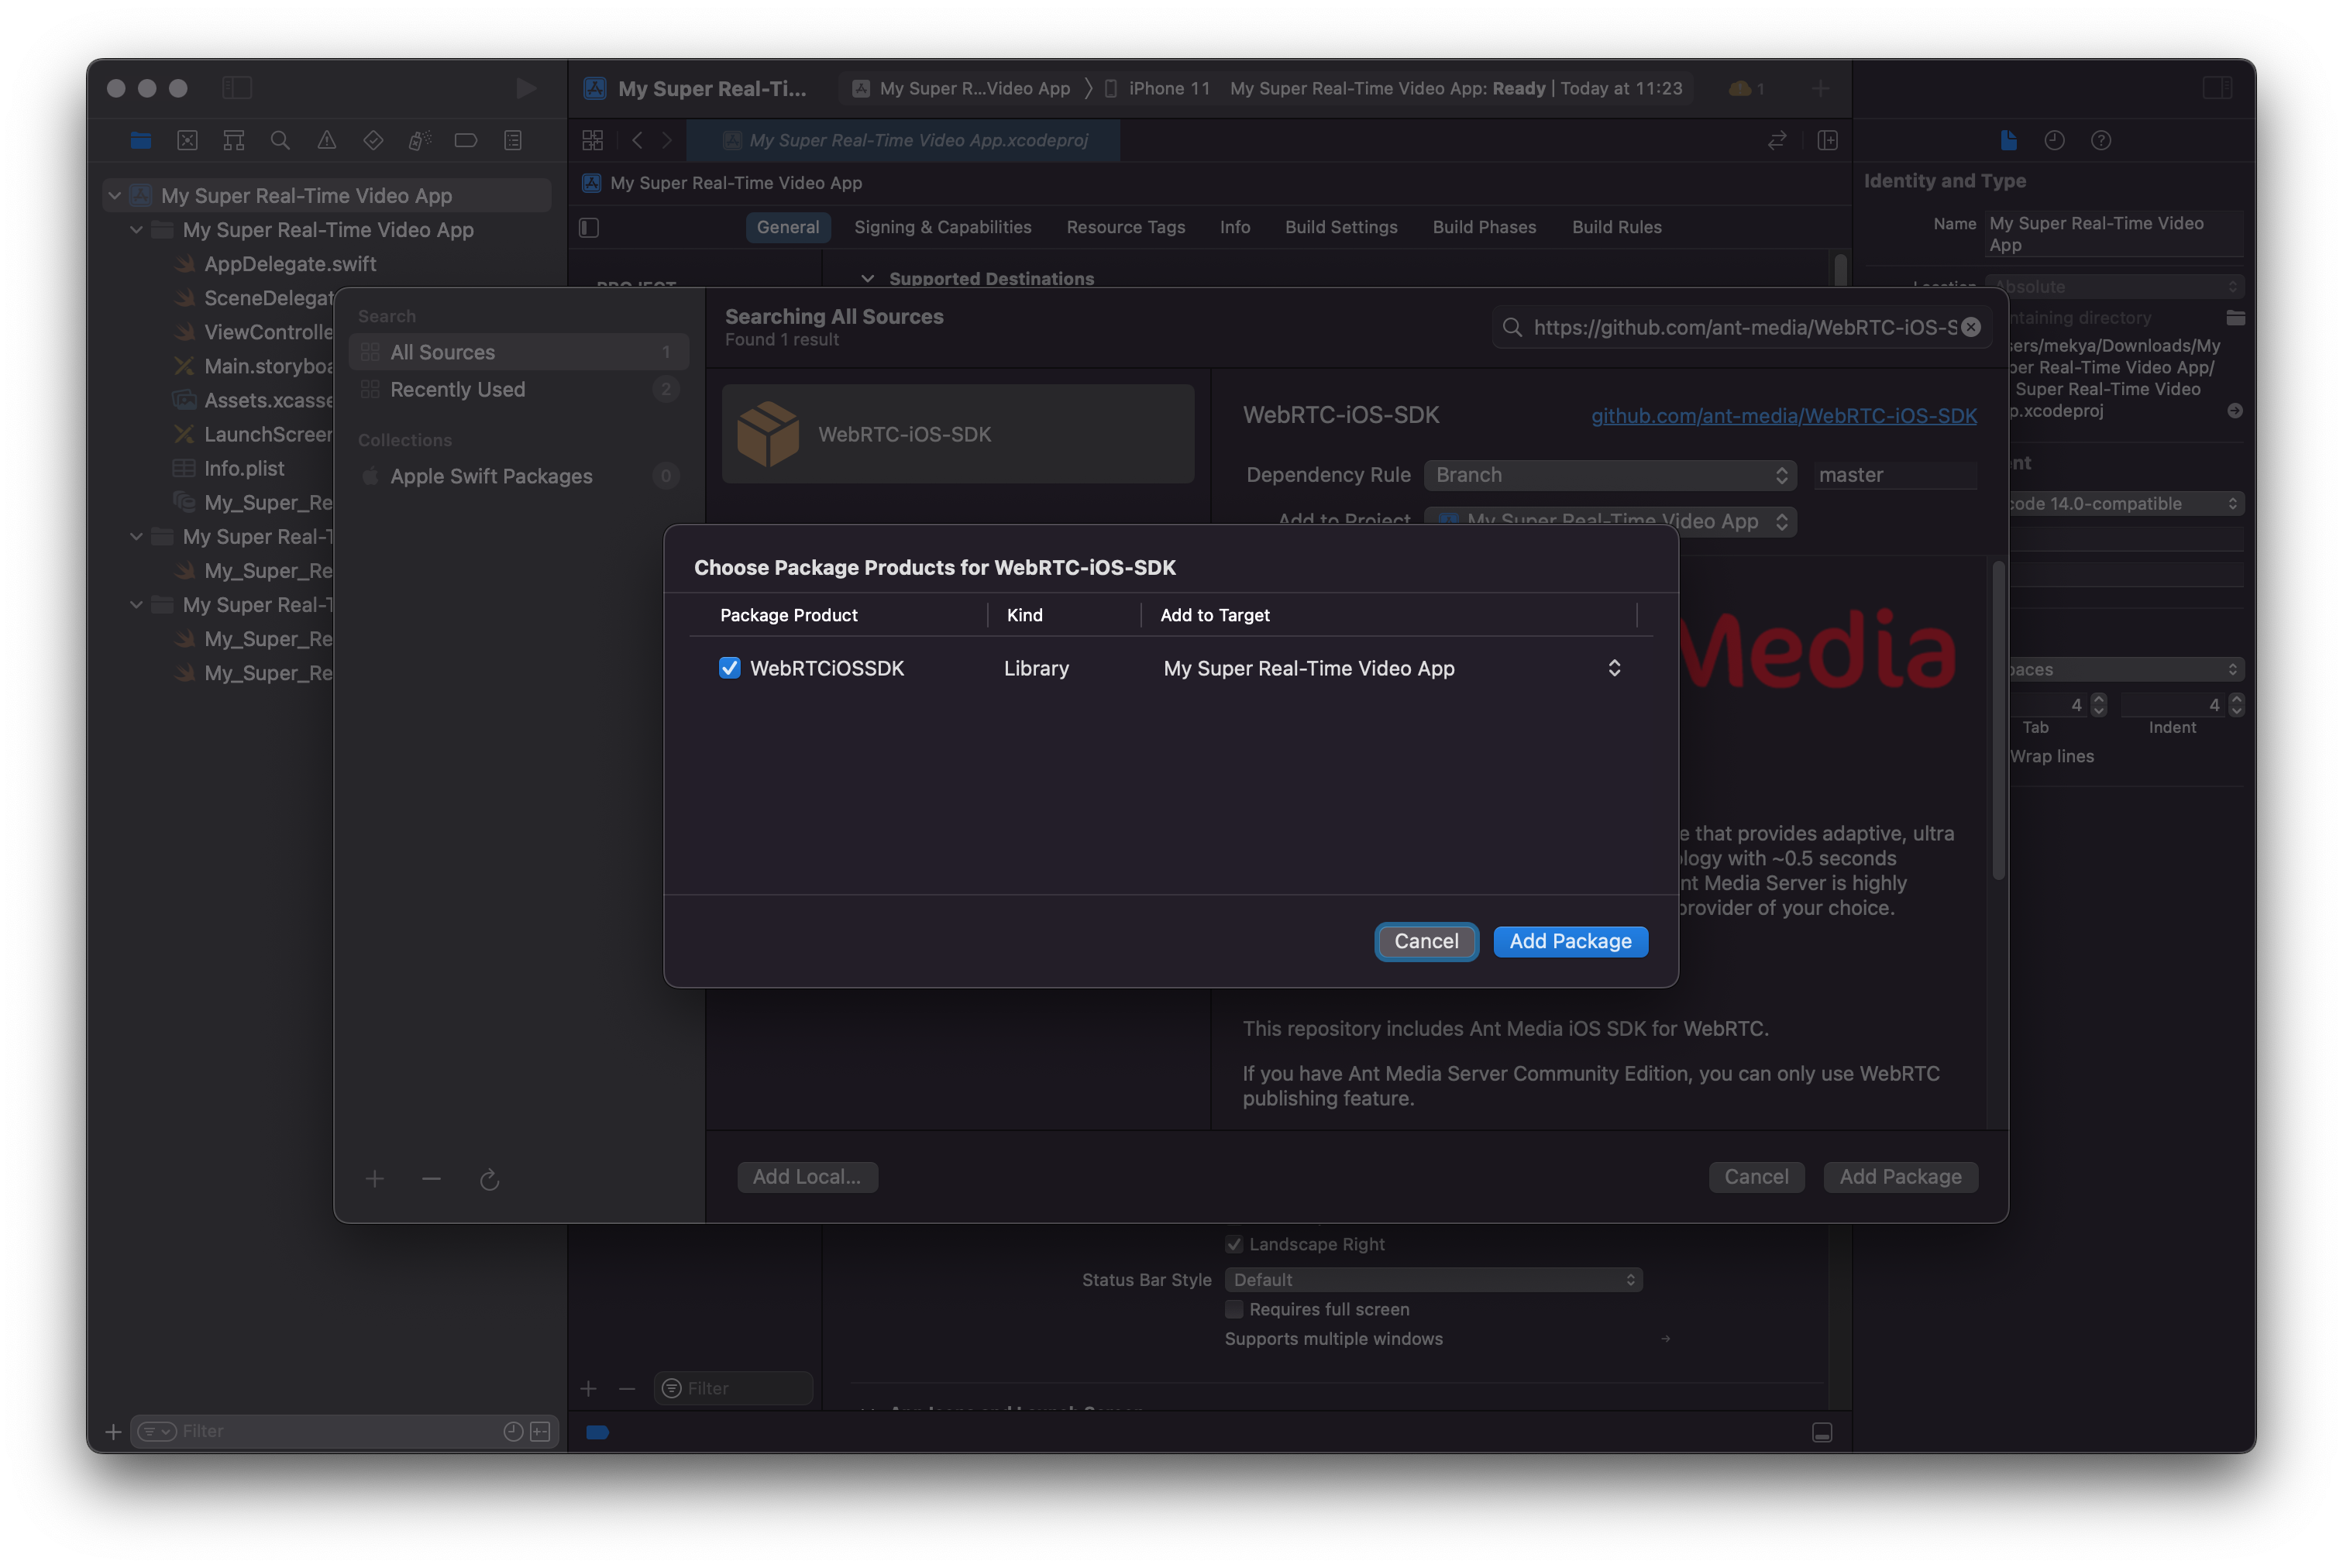
Task: Go forward in editor history
Action: pyautogui.click(x=667, y=141)
